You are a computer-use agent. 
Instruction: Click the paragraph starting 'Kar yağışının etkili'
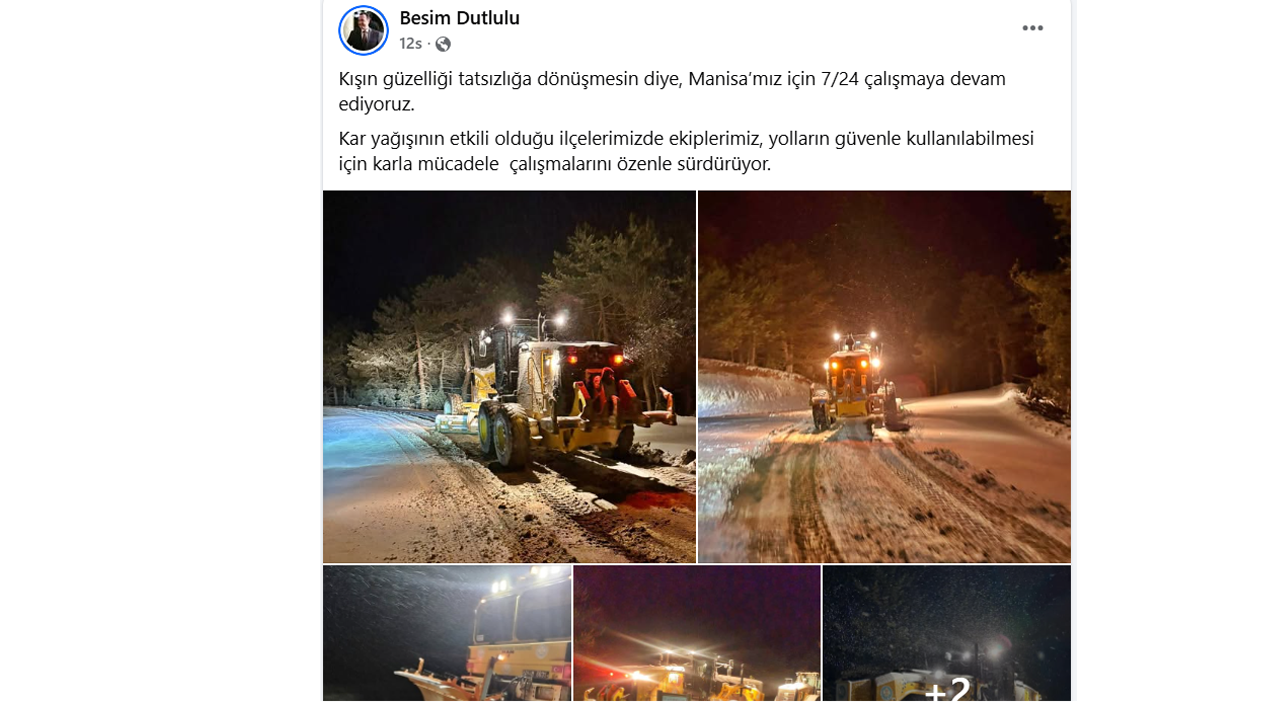coord(686,151)
